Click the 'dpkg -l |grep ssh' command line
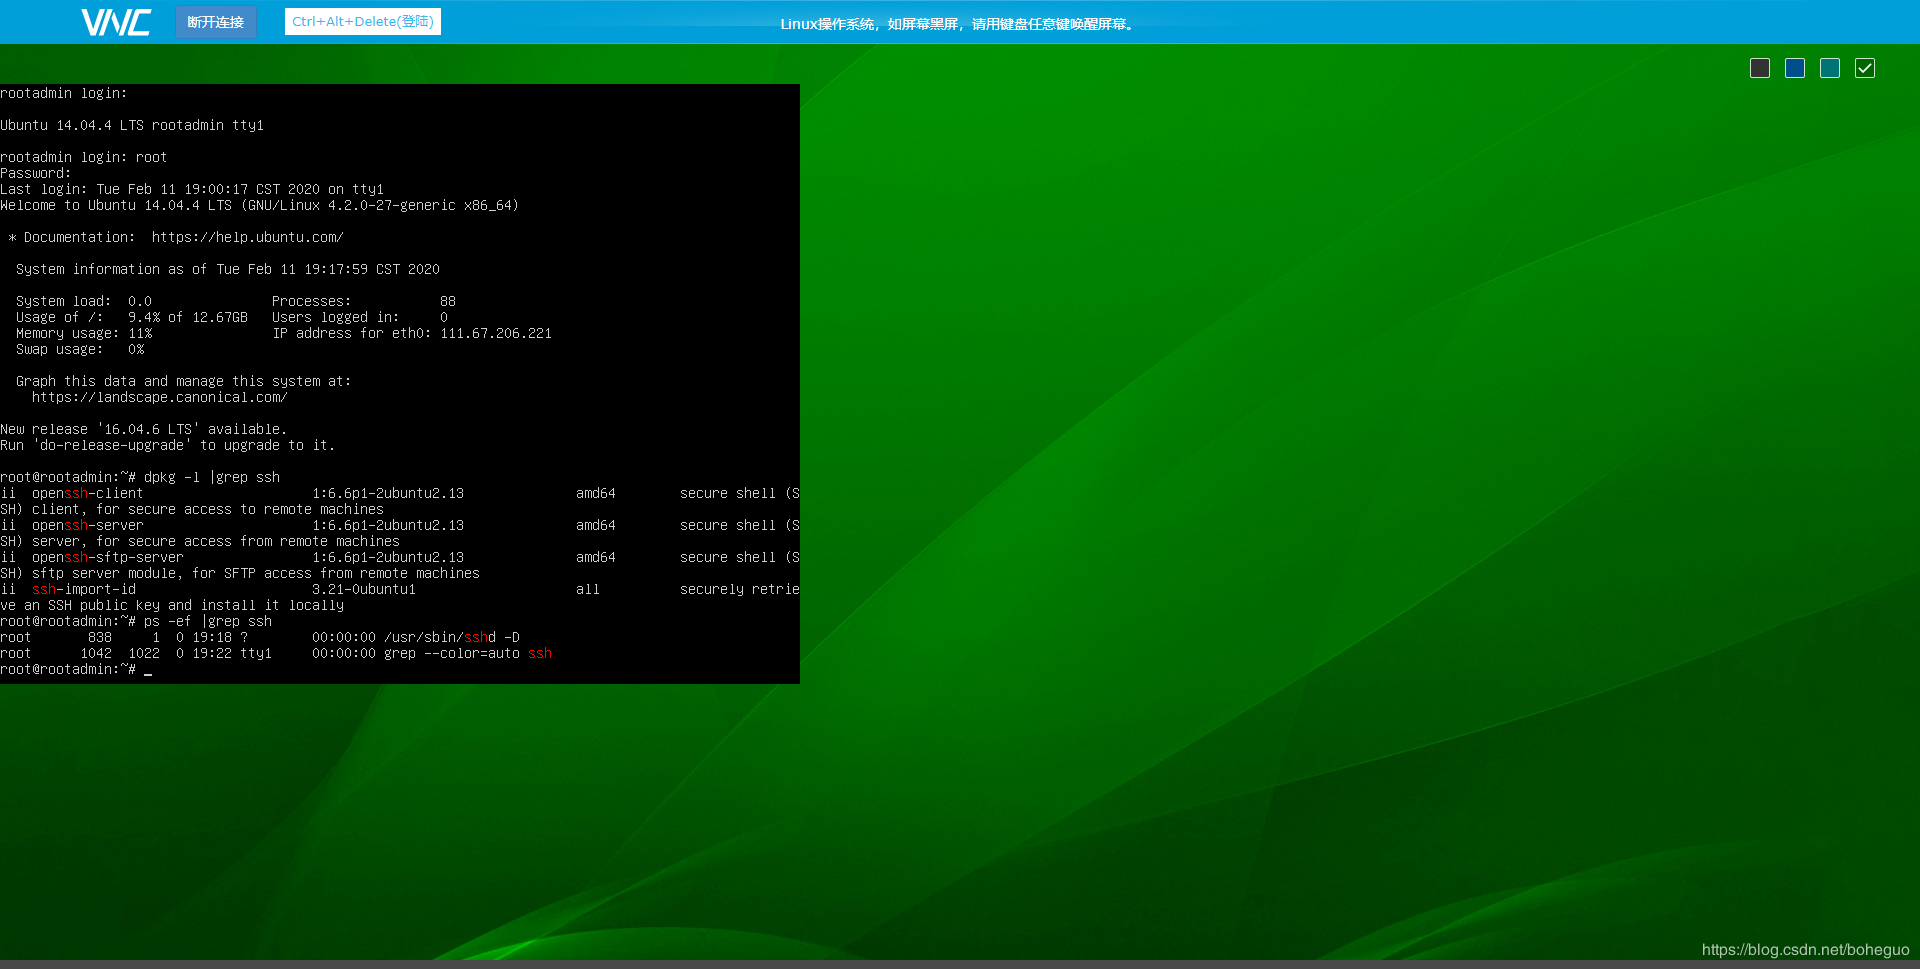Image resolution: width=1920 pixels, height=969 pixels. pyautogui.click(x=140, y=477)
